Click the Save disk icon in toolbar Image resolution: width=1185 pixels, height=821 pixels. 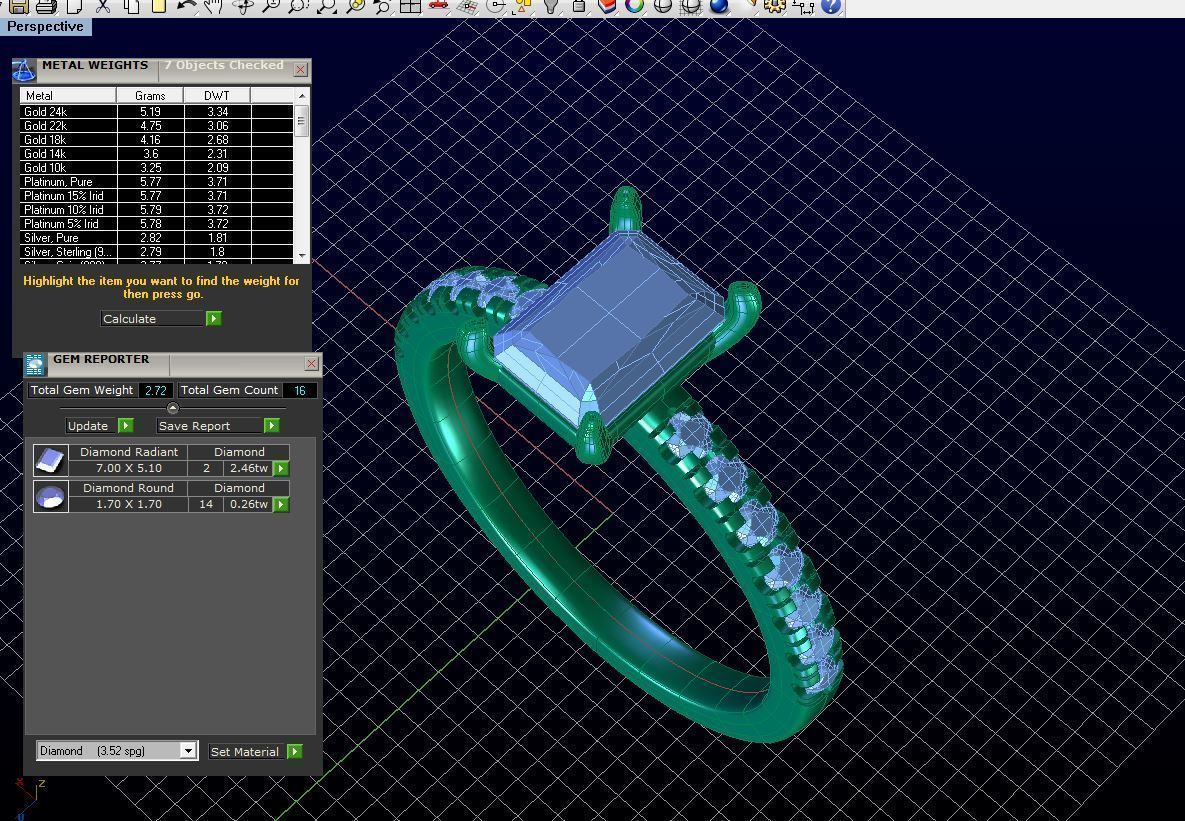pos(18,6)
